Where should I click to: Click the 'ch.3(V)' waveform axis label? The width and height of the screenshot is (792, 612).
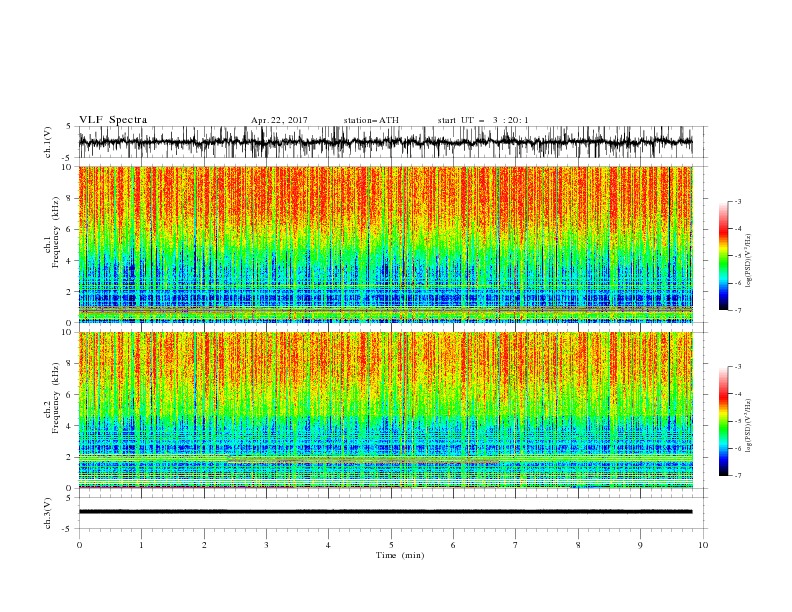tap(48, 513)
